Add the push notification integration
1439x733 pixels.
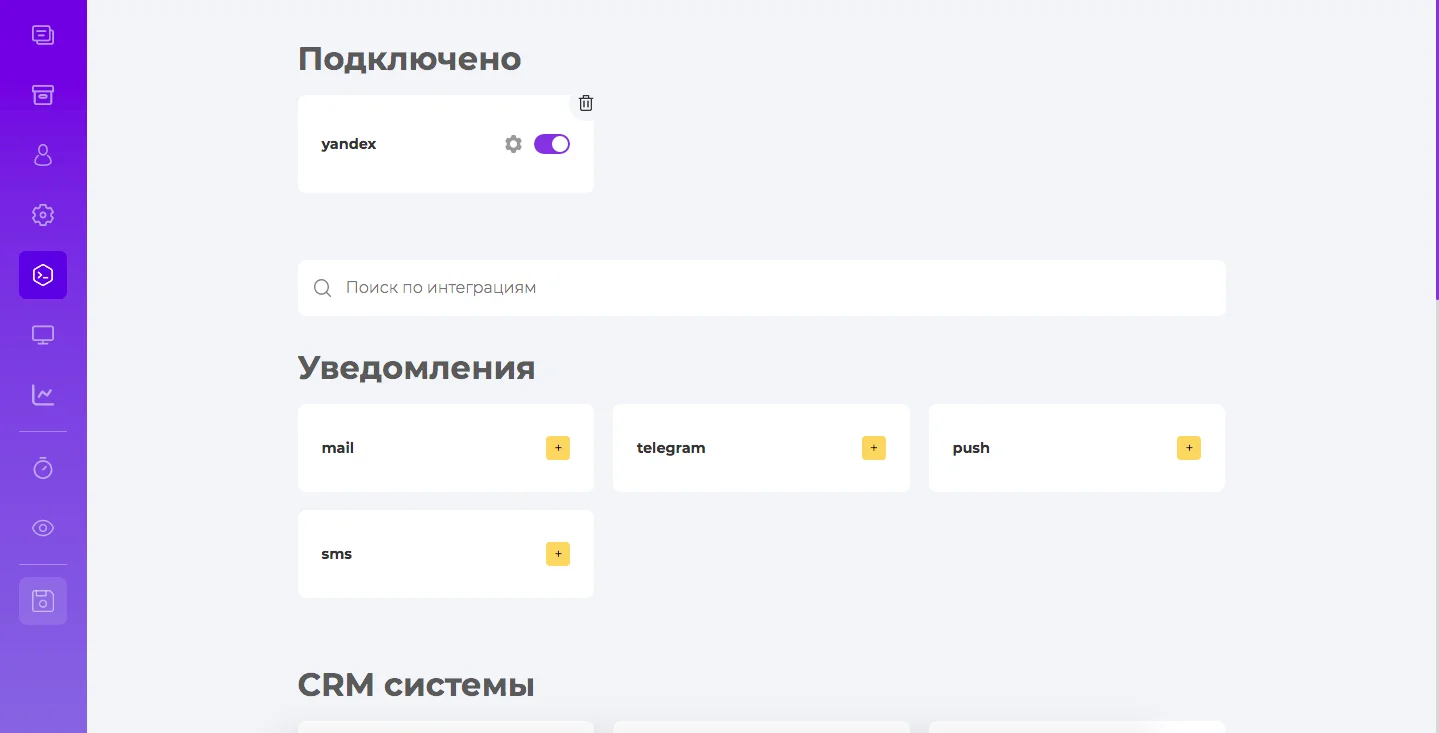pyautogui.click(x=1189, y=448)
